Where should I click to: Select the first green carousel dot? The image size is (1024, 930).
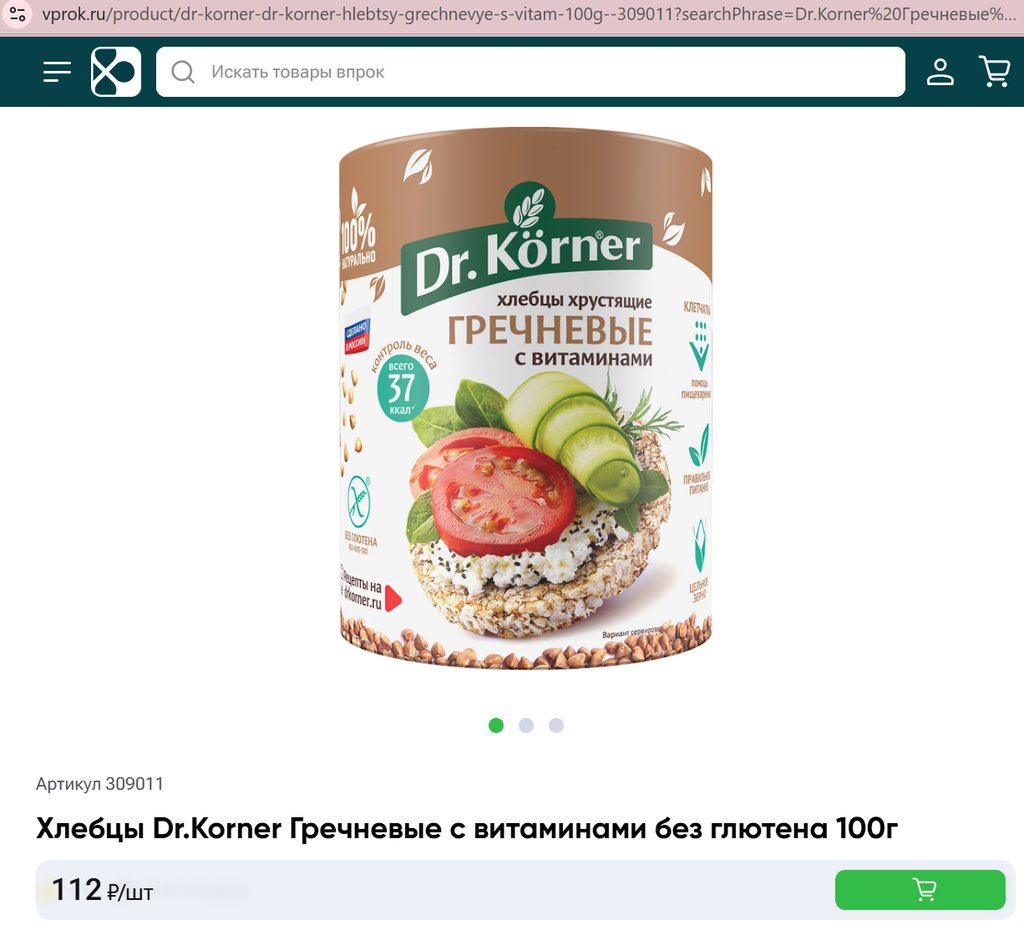[496, 726]
